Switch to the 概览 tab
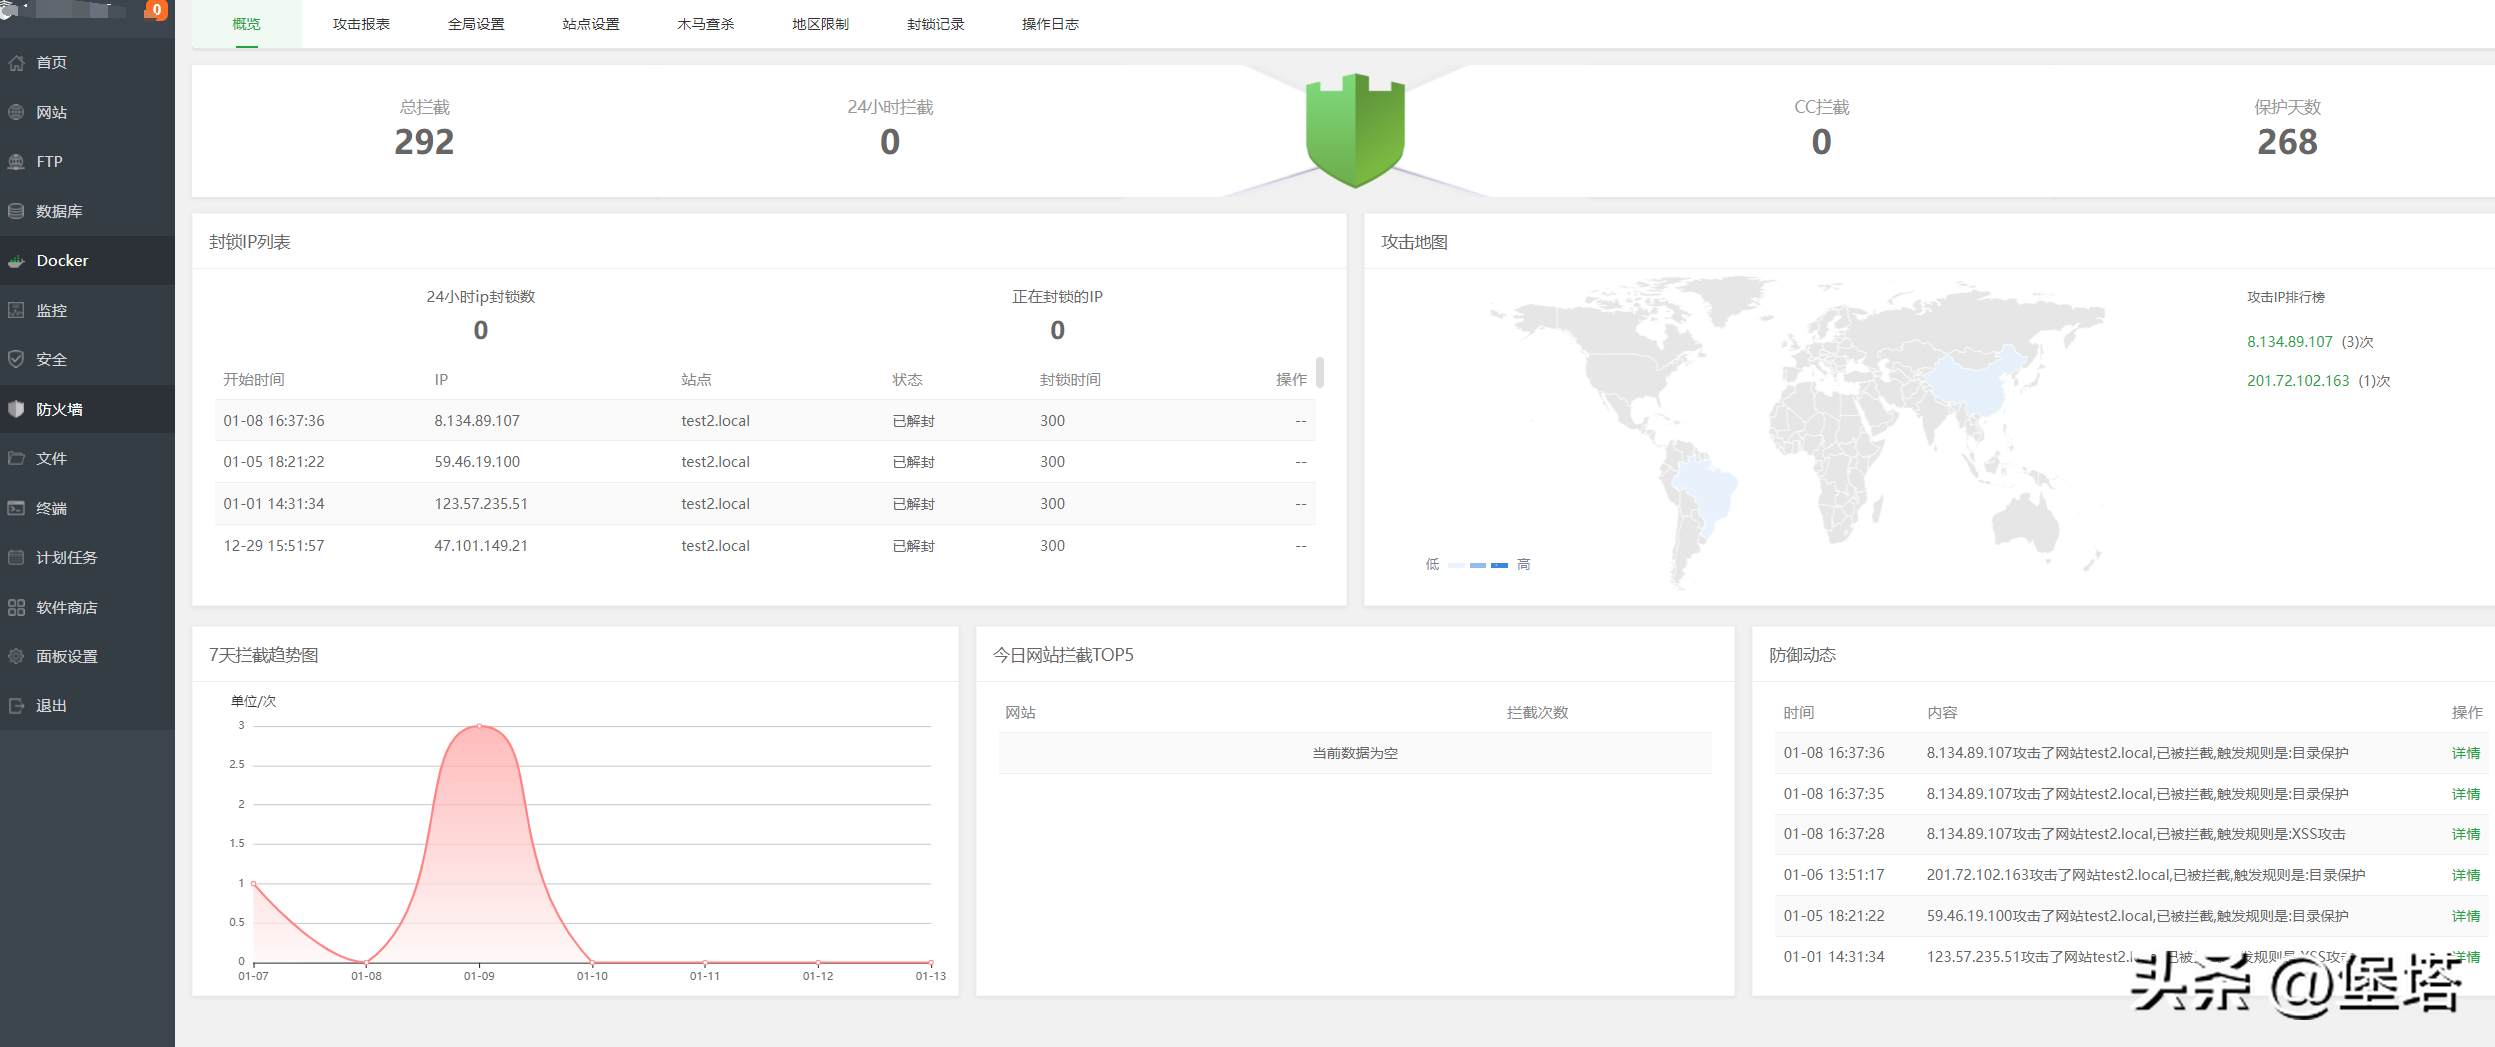This screenshot has height=1047, width=2495. coord(246,24)
